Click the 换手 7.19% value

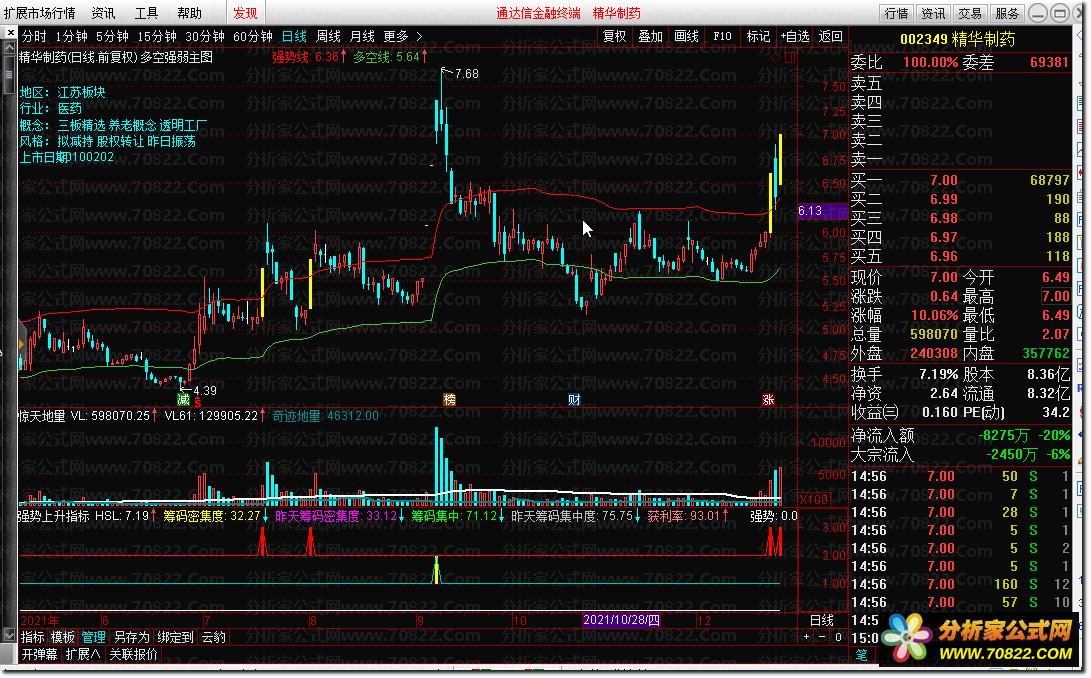[939, 375]
